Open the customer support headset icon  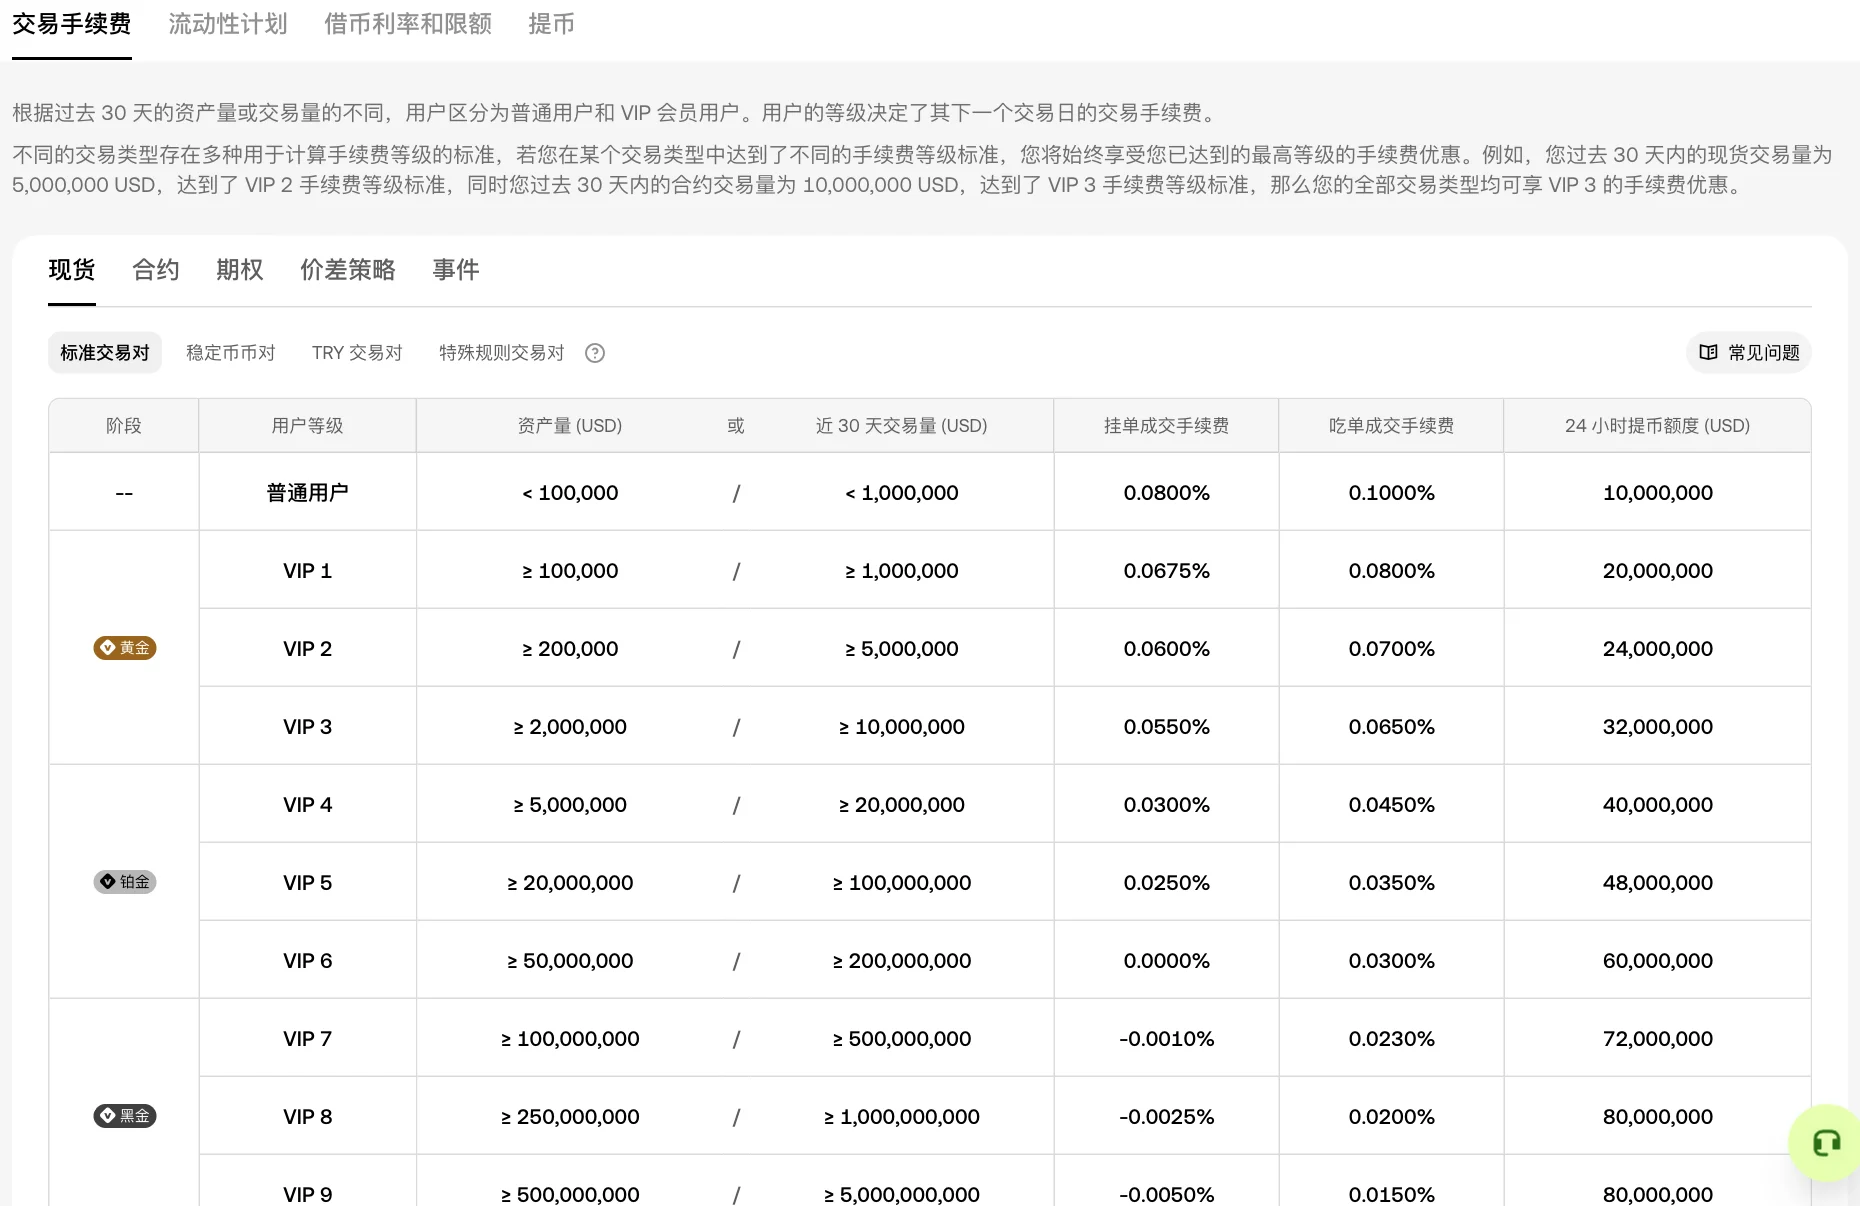point(1826,1143)
